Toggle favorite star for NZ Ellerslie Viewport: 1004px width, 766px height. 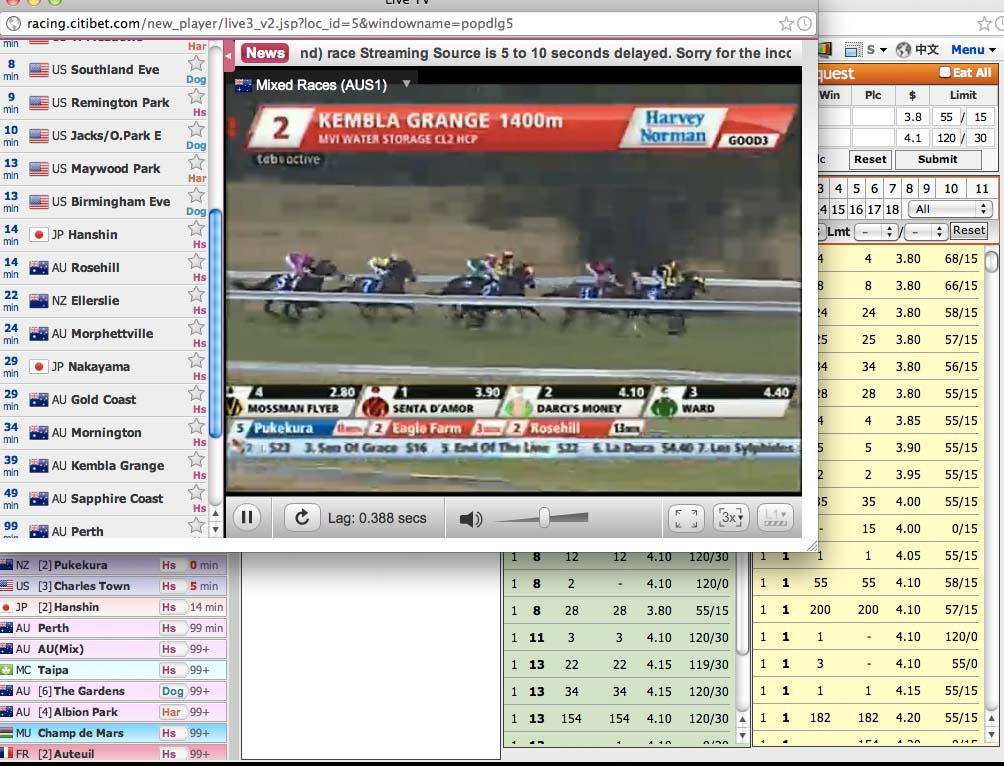pyautogui.click(x=196, y=295)
